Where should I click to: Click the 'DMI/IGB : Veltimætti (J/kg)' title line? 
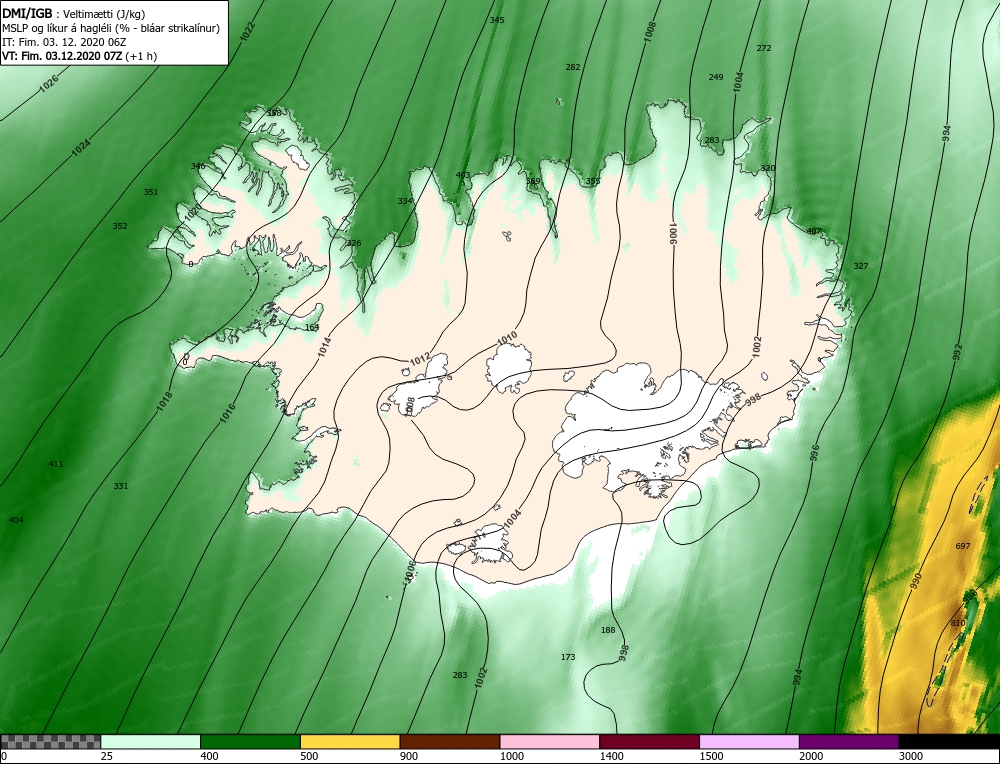tap(73, 14)
